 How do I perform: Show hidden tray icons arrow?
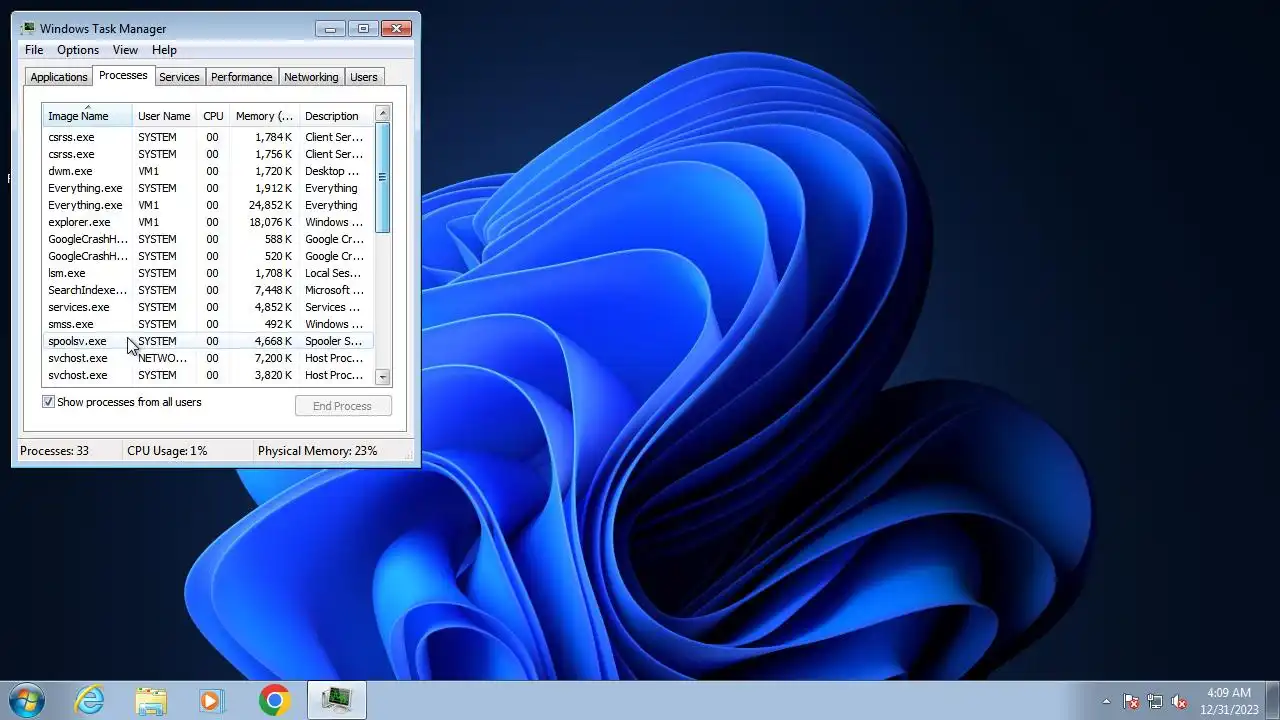[1106, 701]
